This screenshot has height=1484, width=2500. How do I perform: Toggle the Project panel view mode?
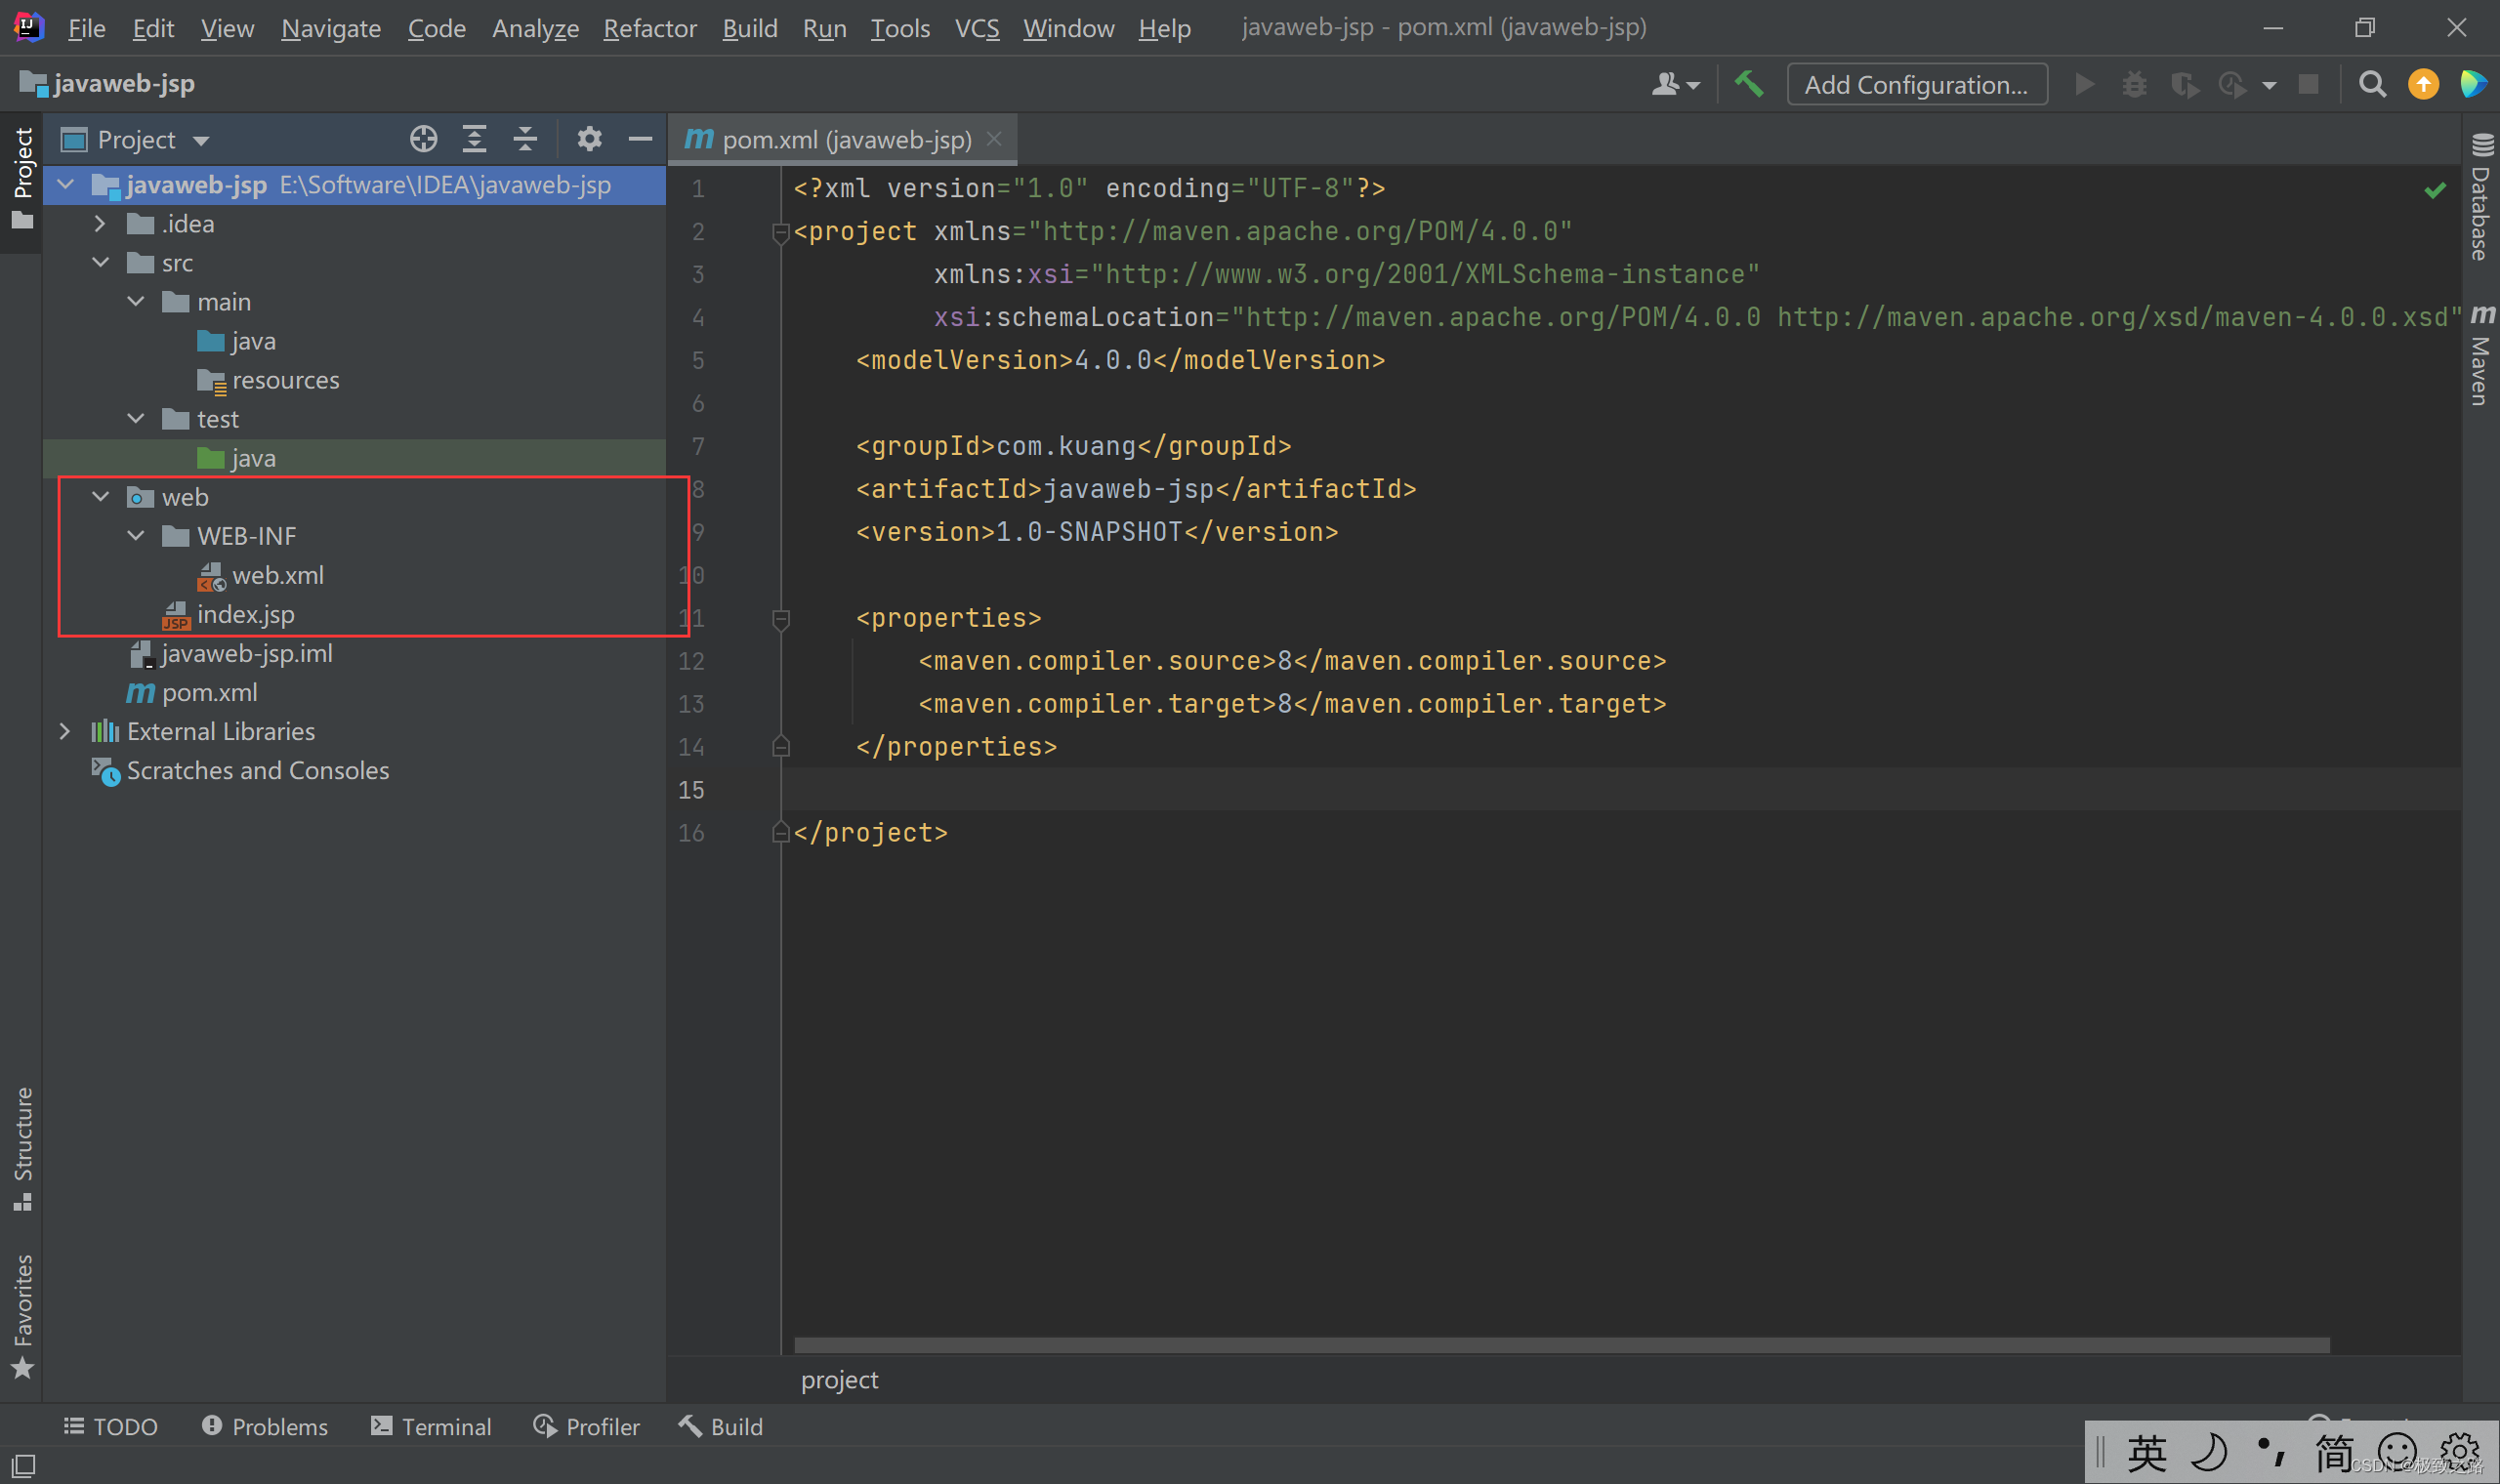199,140
